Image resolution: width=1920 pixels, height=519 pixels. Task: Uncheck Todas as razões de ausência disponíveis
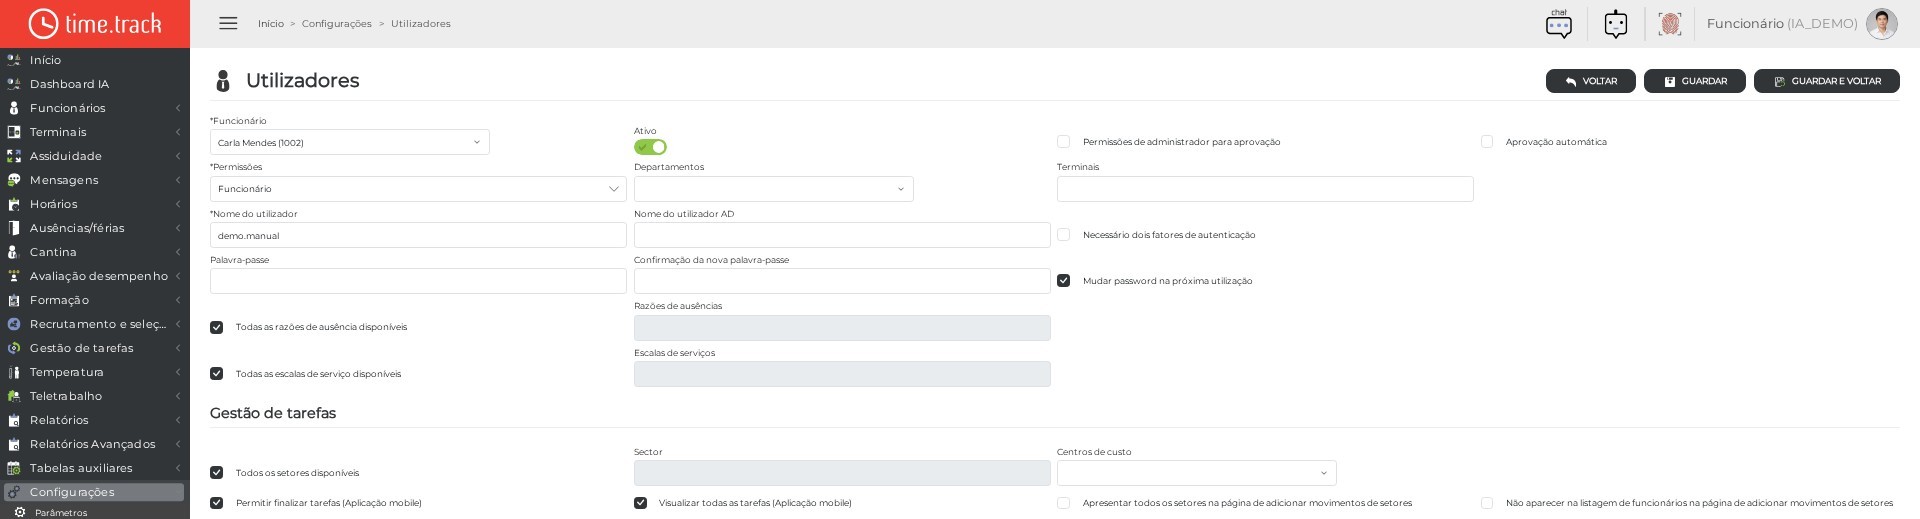(217, 327)
